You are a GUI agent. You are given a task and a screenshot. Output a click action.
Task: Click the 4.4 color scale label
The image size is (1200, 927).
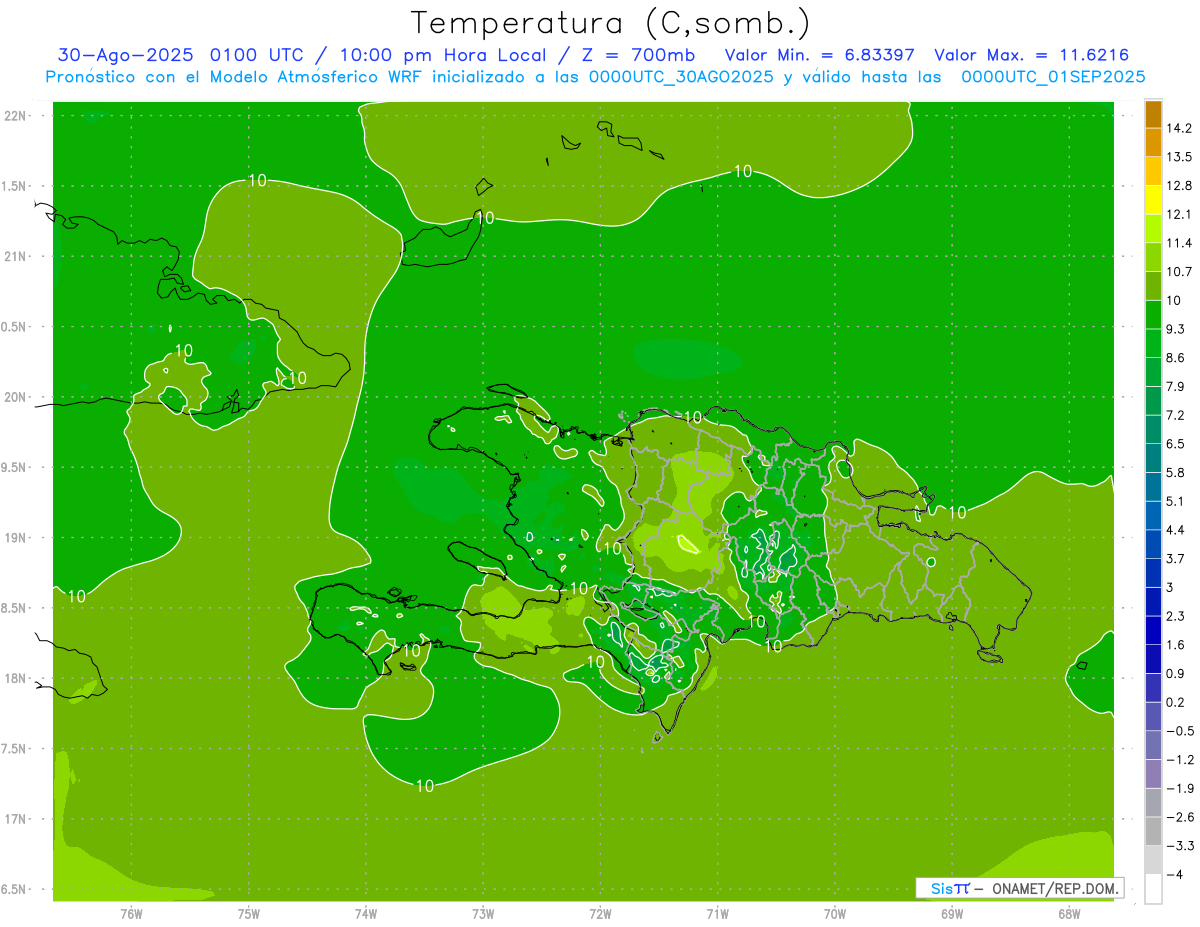(1175, 530)
